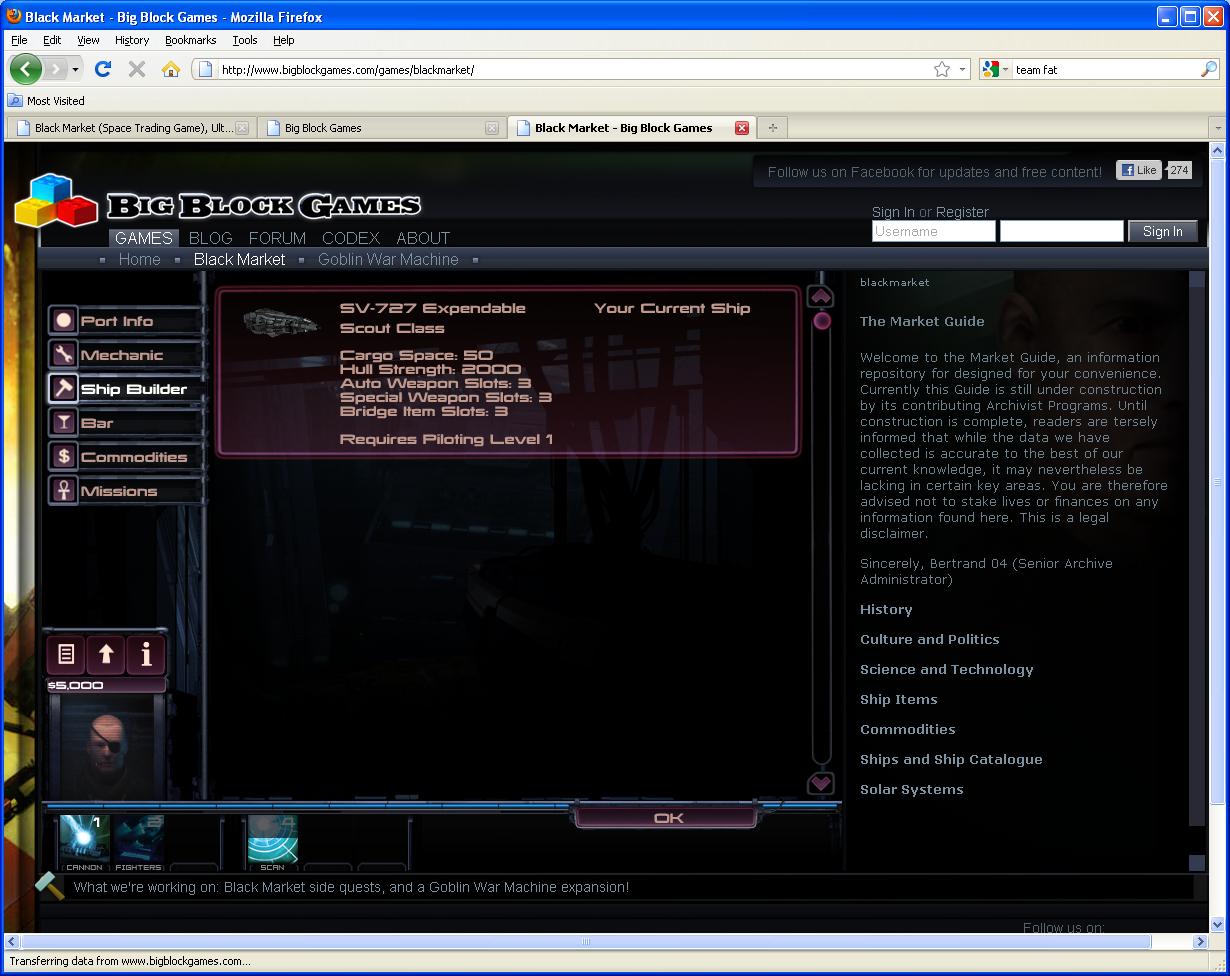
Task: Open the Port Info panel
Action: pos(116,321)
